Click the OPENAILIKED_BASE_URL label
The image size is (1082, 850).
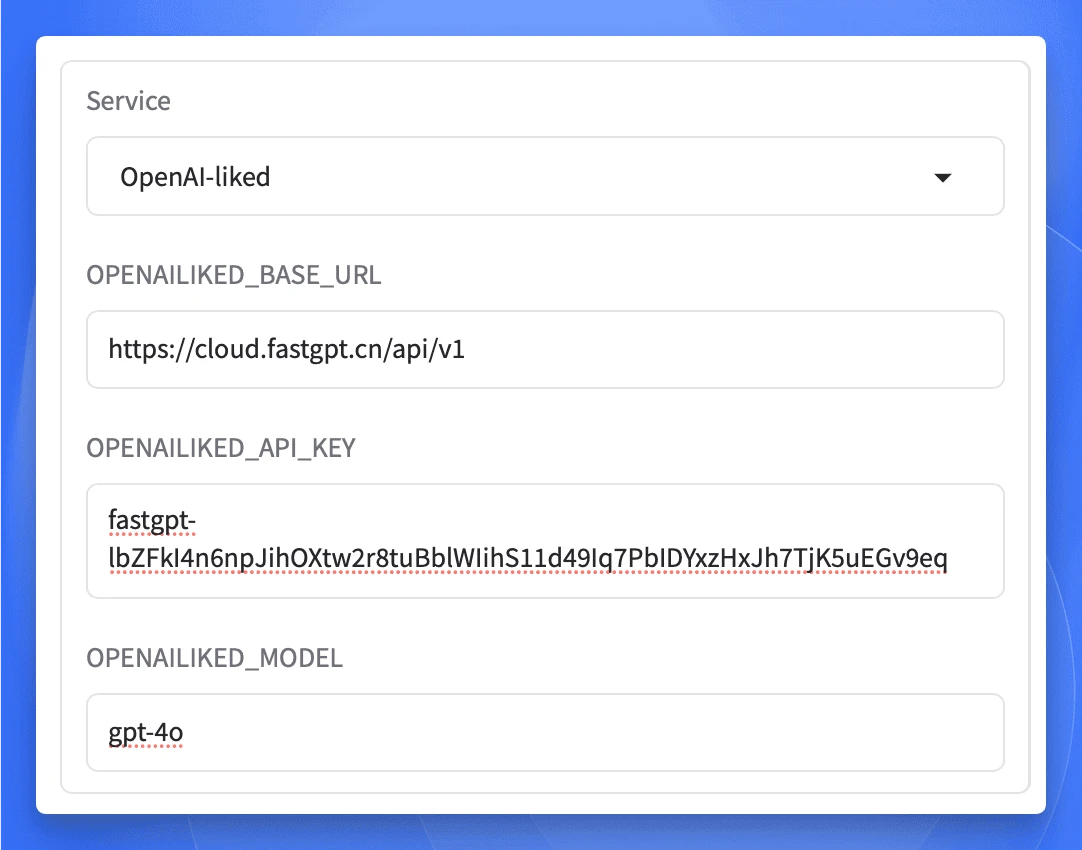233,276
